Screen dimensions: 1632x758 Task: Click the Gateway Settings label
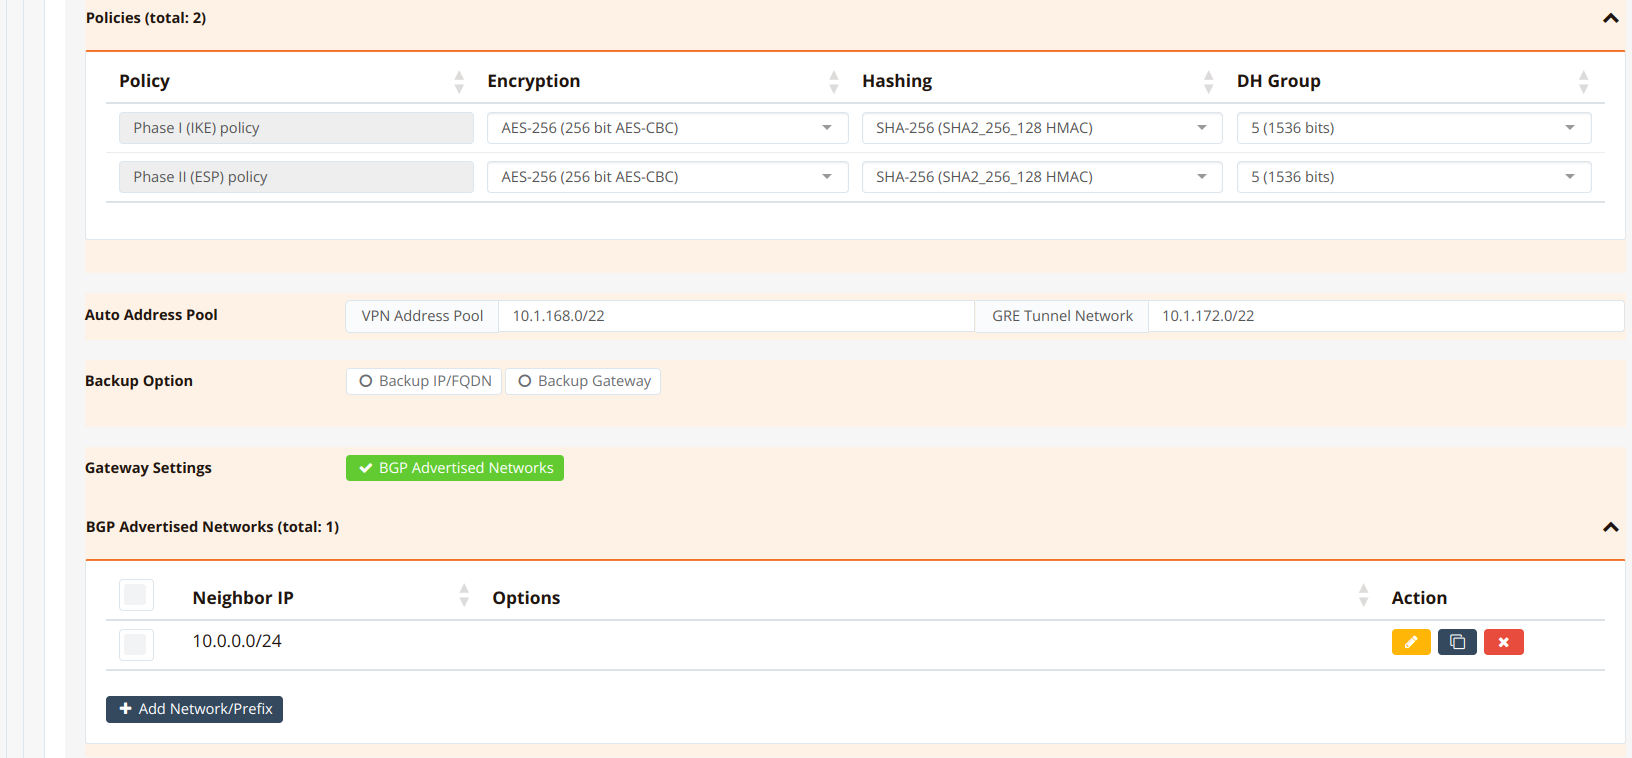pyautogui.click(x=148, y=468)
